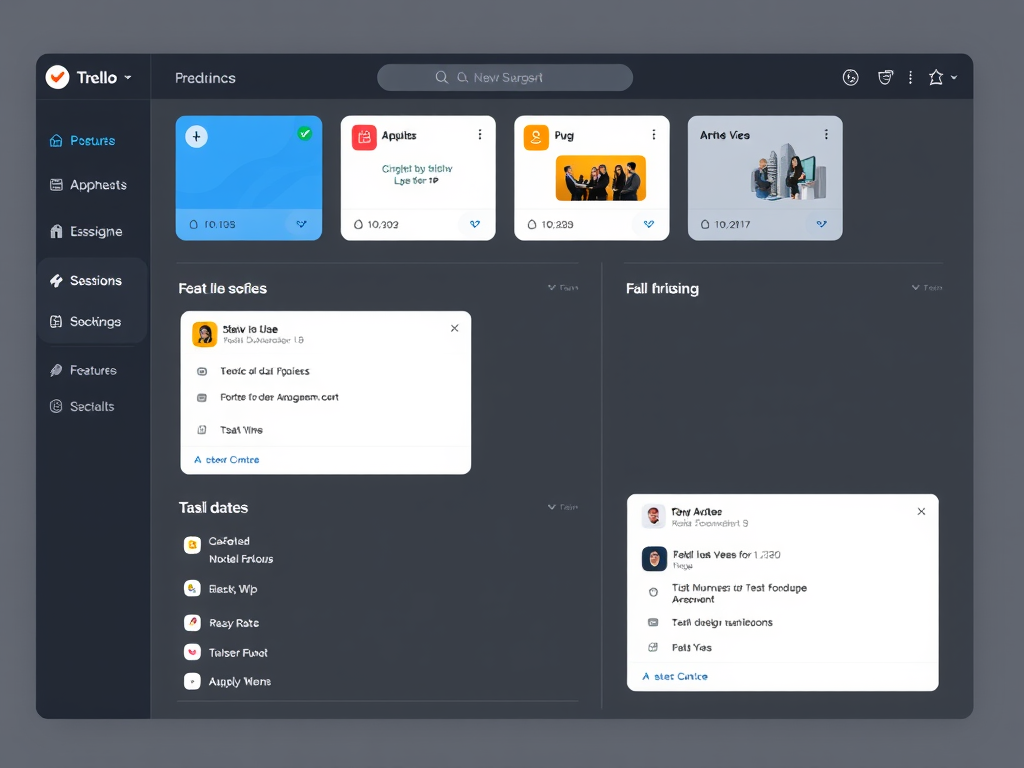1024x768 pixels.
Task: Toggle the heart on the Pug card
Action: coord(649,224)
